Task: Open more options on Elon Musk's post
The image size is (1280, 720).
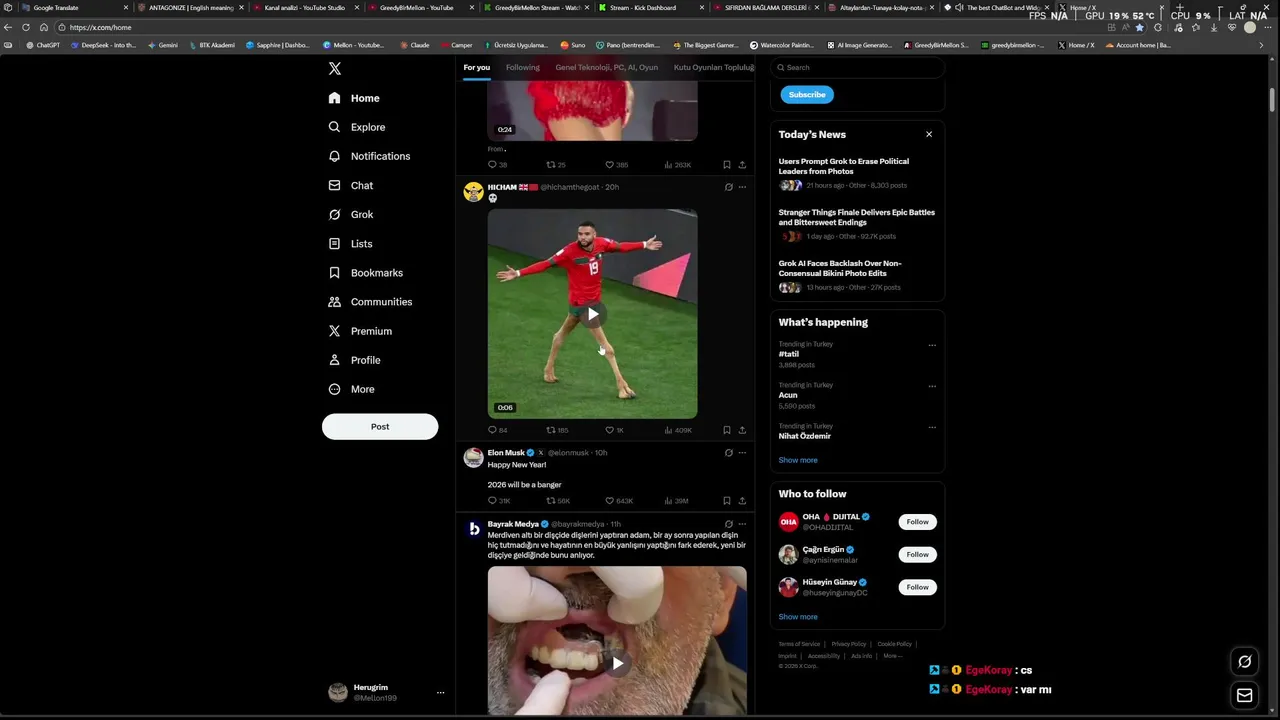Action: [x=742, y=453]
